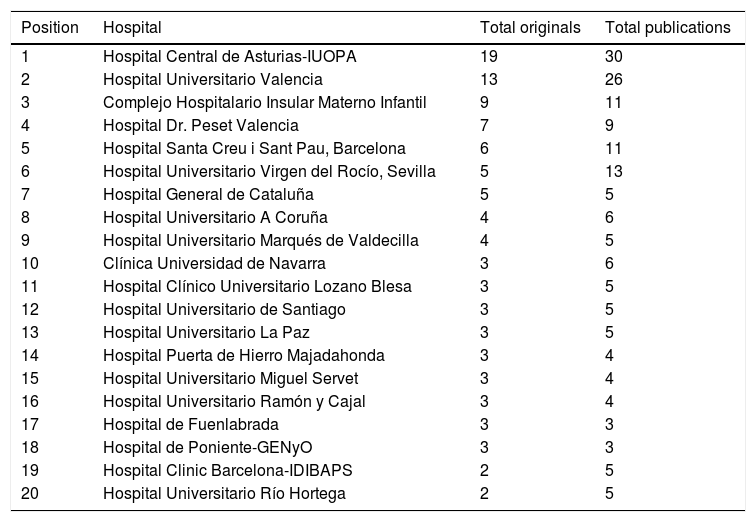This screenshot has width=756, height=522.
Task: Click Hospital Universitario Marqués de Valdecilla
Action: tap(260, 241)
